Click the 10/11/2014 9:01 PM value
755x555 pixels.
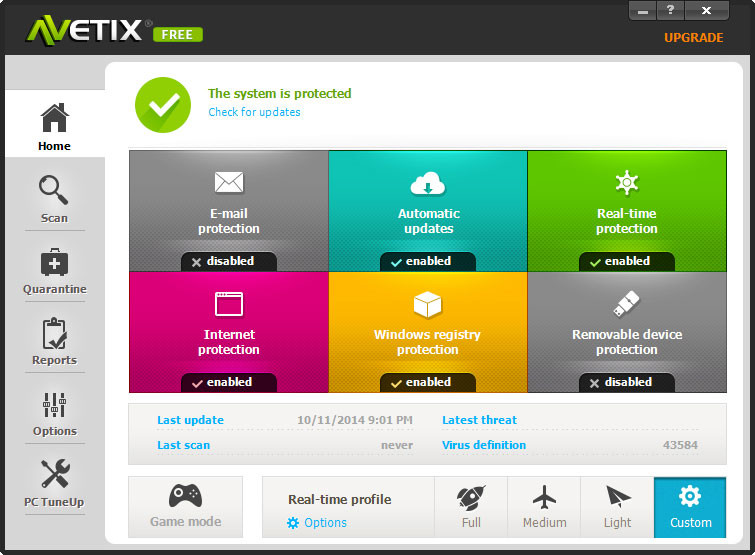355,420
